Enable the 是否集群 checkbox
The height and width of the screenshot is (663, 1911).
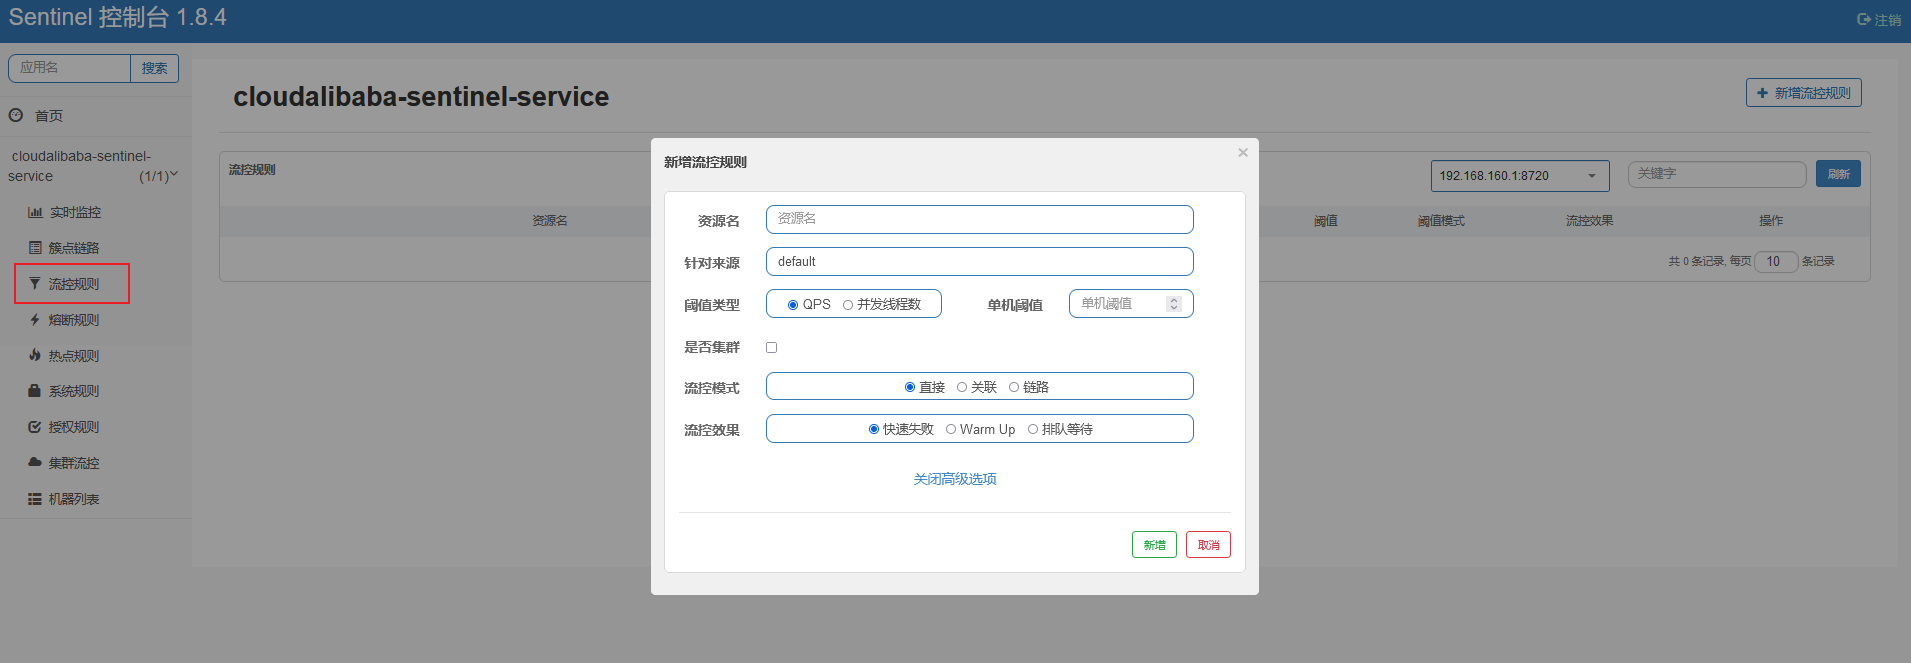(x=771, y=348)
